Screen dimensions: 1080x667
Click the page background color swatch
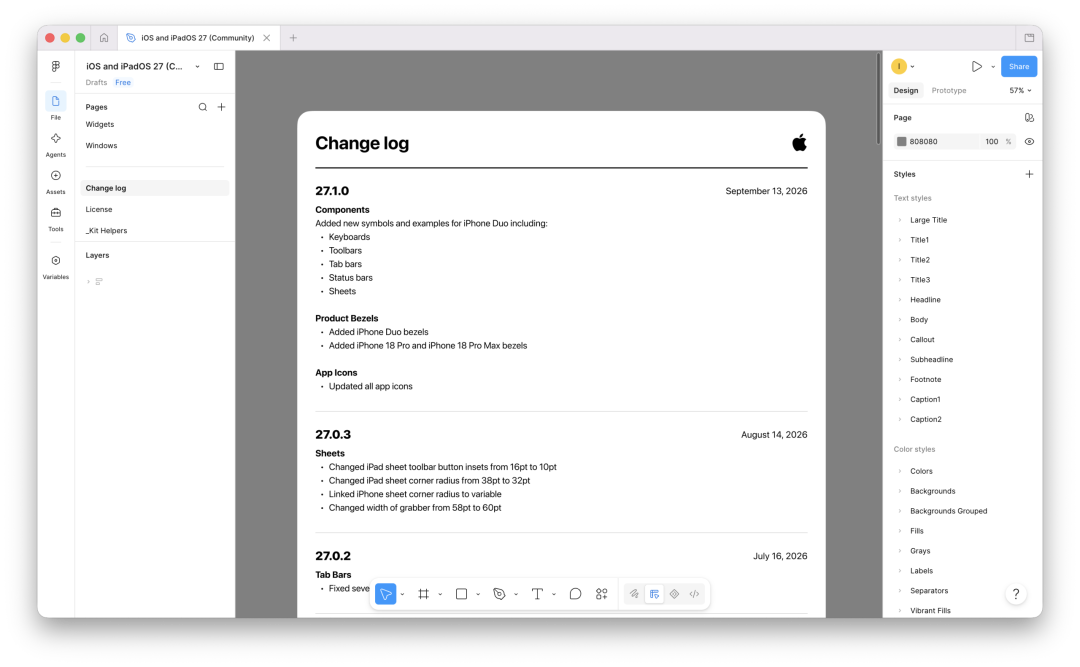point(901,141)
